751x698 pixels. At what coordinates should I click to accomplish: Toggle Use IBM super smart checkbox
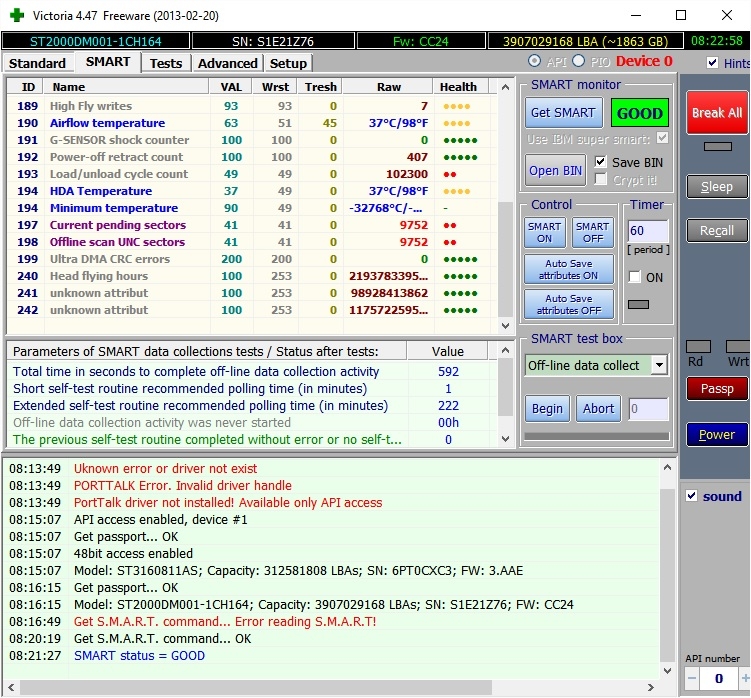click(662, 138)
